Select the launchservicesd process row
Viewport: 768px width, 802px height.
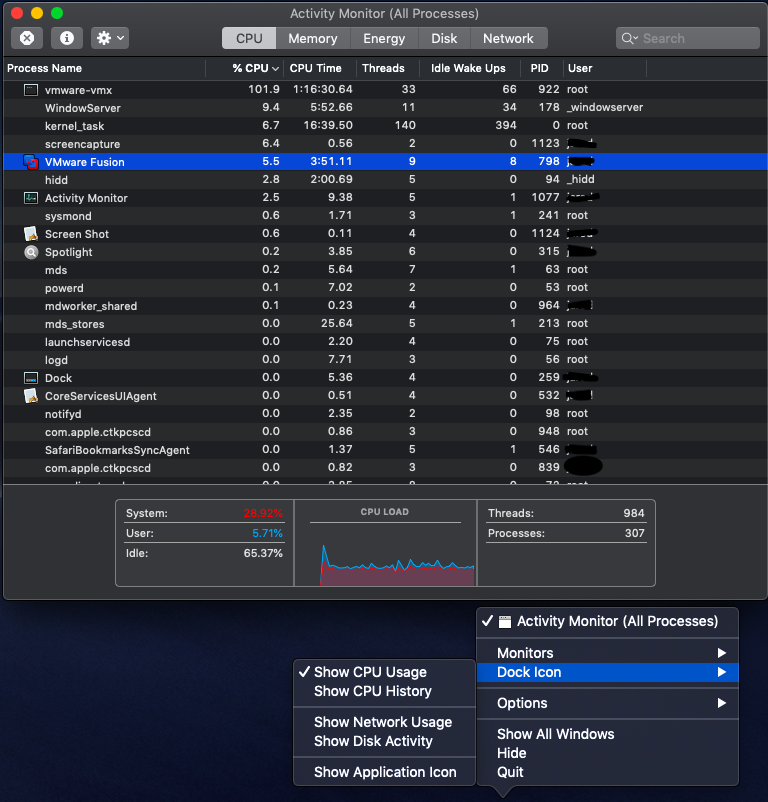pos(386,342)
